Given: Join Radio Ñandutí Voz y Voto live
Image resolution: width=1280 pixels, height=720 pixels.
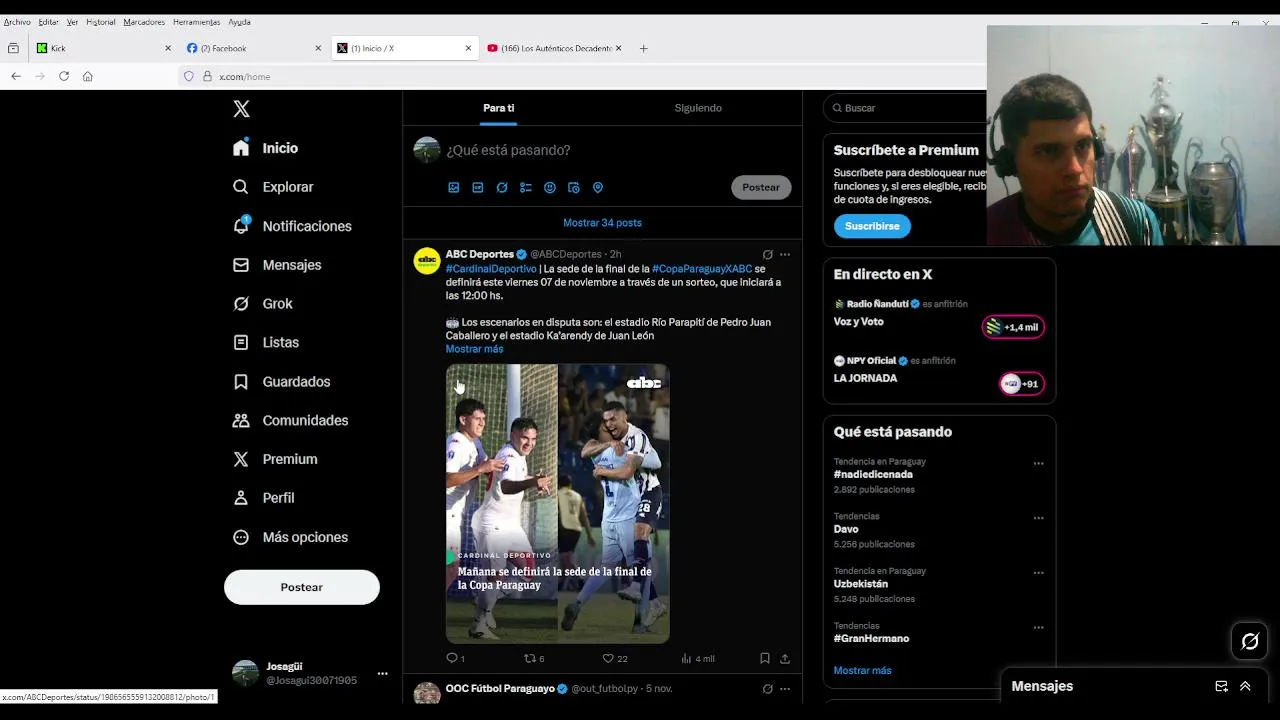Looking at the screenshot, I should 1013,327.
